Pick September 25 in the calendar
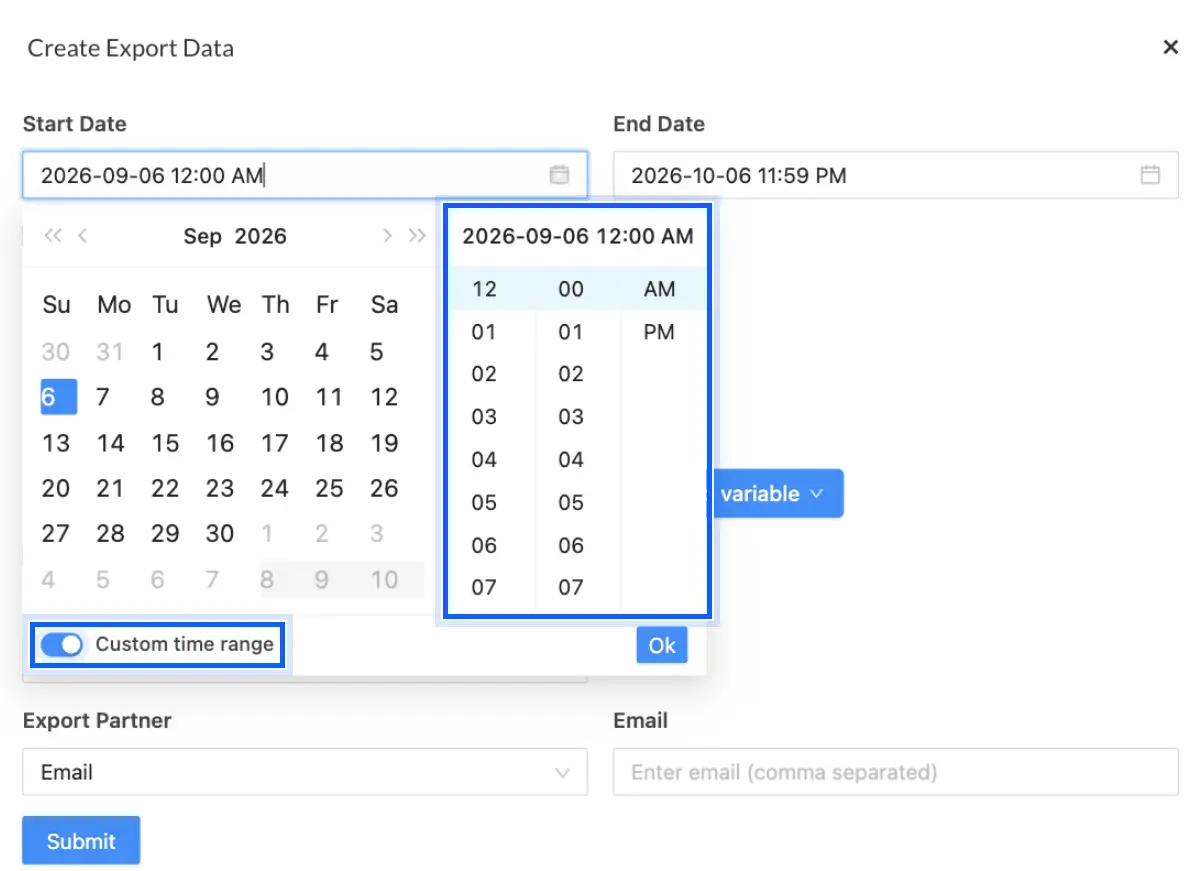The height and width of the screenshot is (871, 1202). click(329, 489)
